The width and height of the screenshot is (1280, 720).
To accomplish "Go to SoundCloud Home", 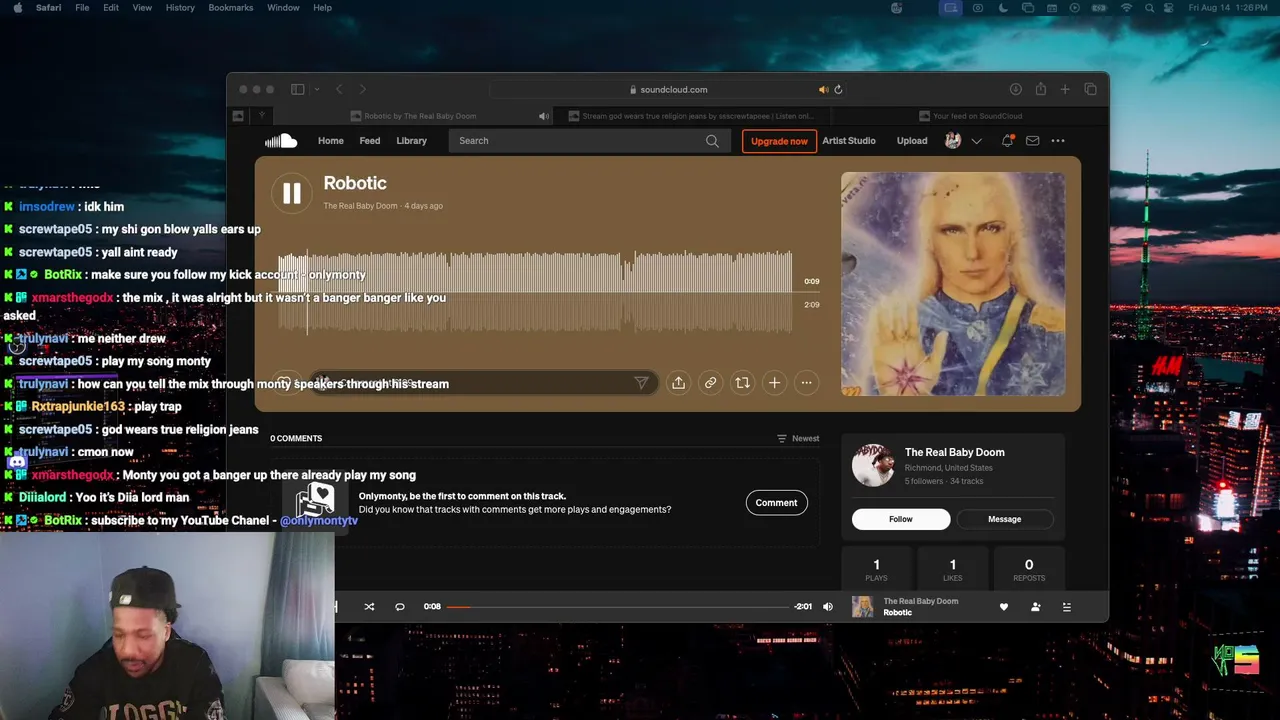I will [x=330, y=141].
